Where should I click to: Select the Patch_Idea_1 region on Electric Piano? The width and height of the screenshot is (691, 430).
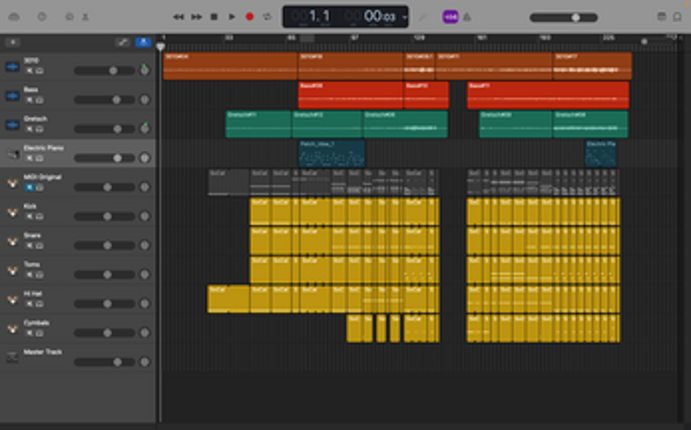pyautogui.click(x=332, y=152)
